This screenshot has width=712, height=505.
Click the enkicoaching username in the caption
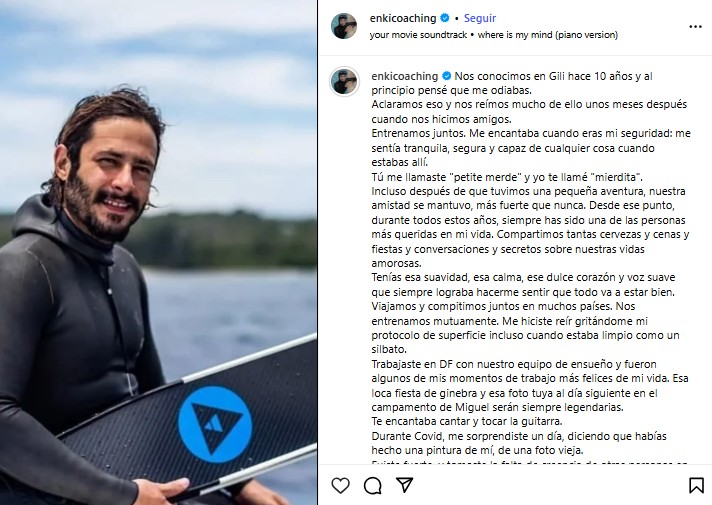pos(405,76)
